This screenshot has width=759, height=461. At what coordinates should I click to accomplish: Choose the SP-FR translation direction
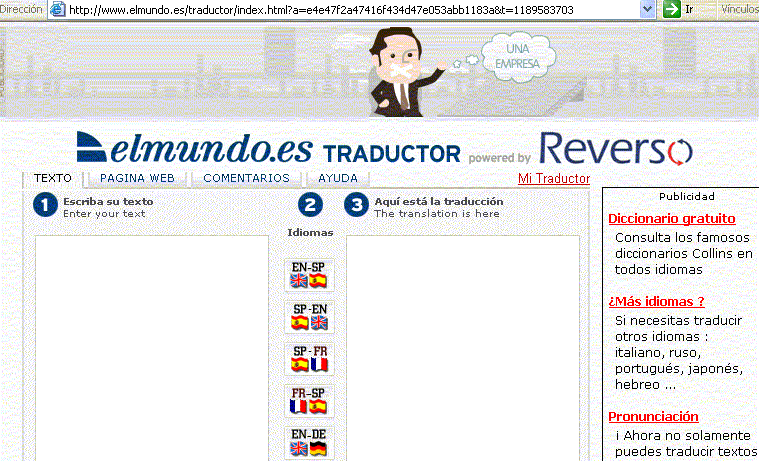pyautogui.click(x=309, y=359)
